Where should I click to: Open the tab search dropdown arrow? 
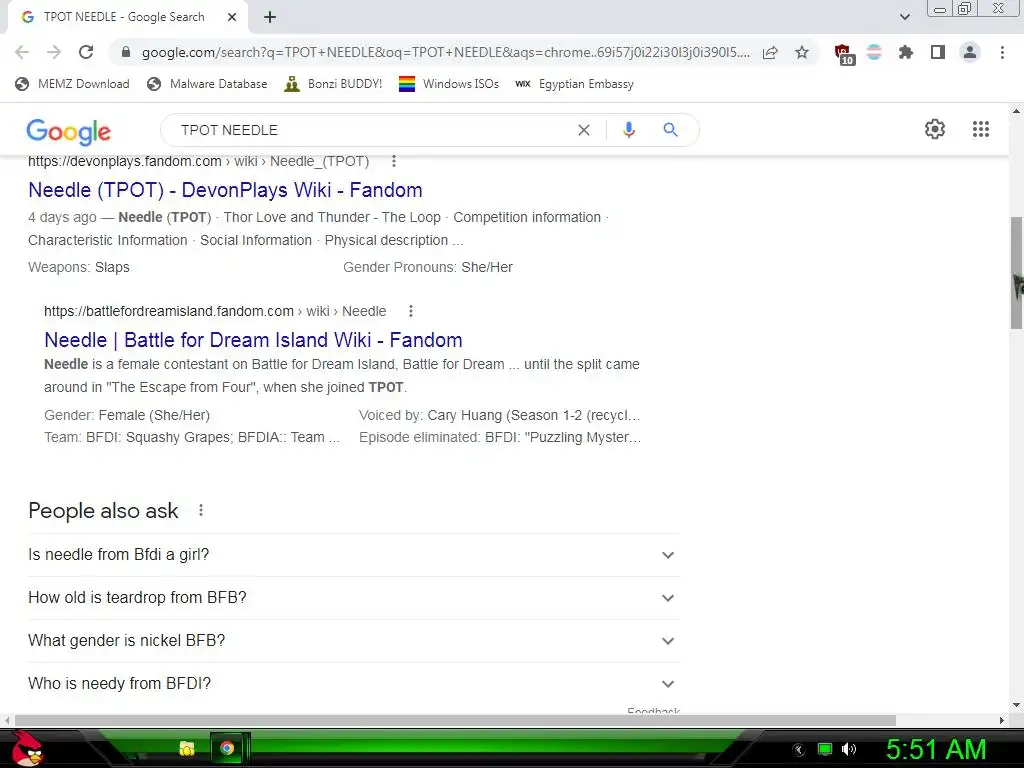904,17
